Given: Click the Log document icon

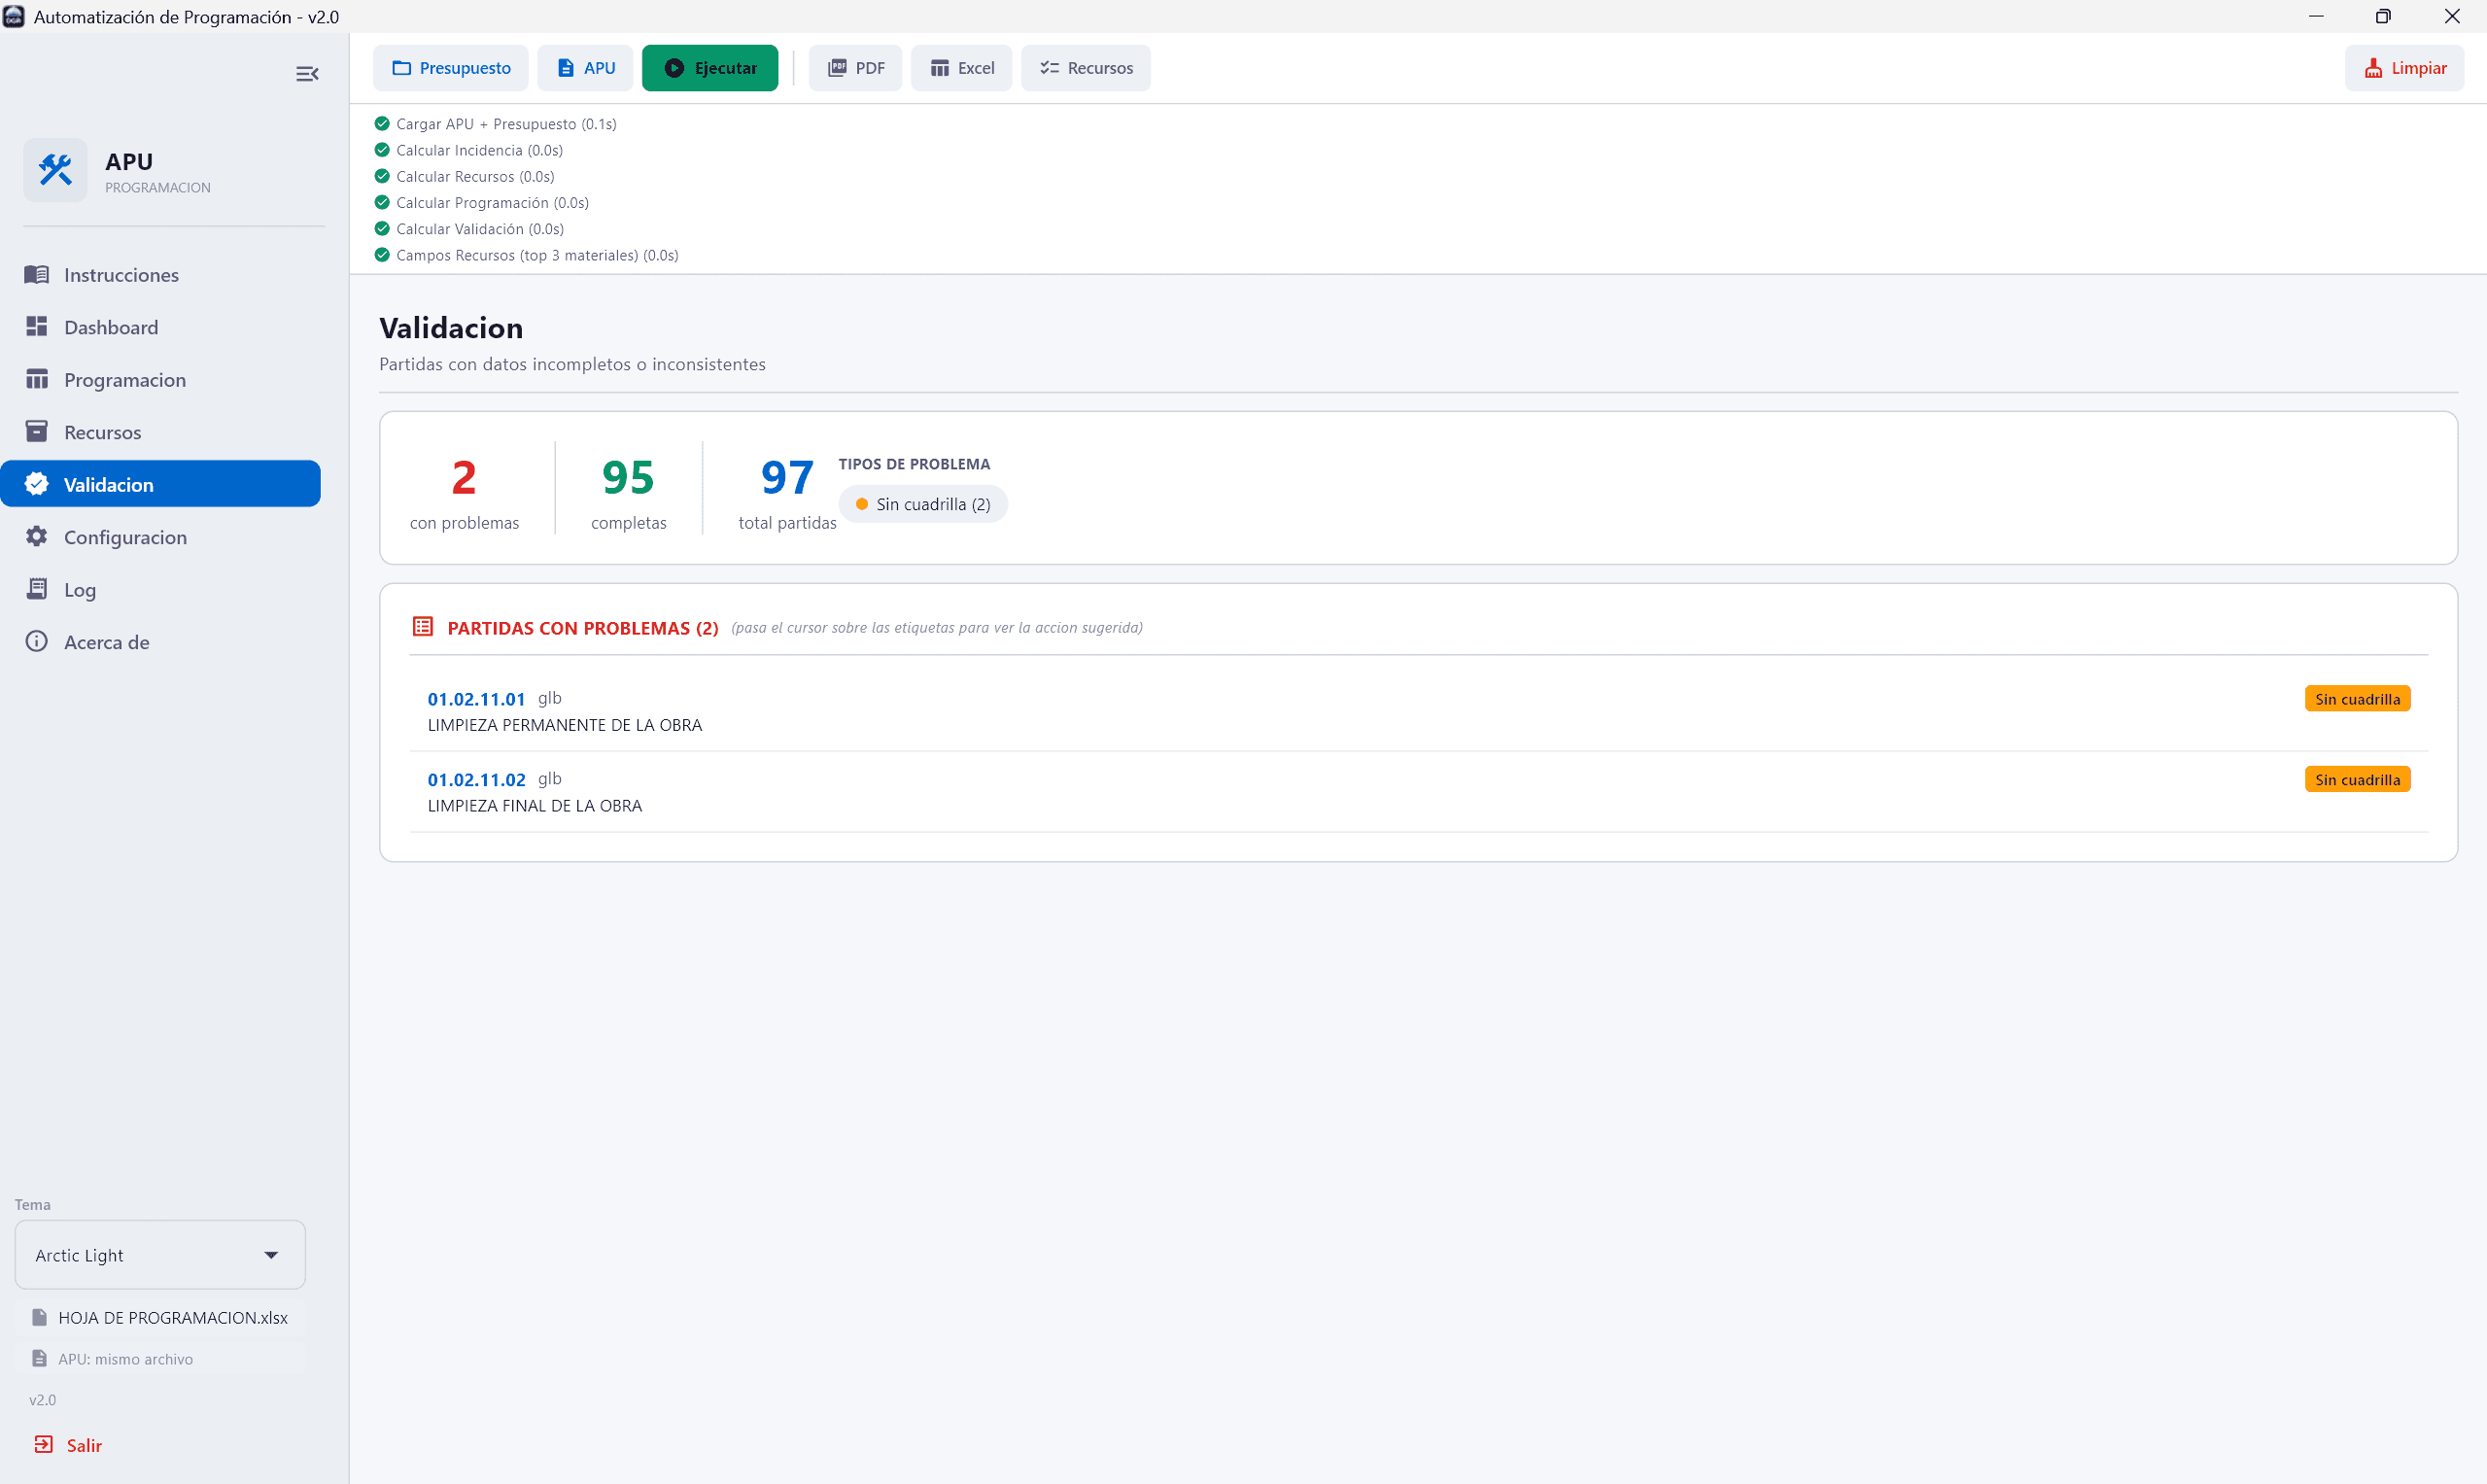Looking at the screenshot, I should (37, 589).
